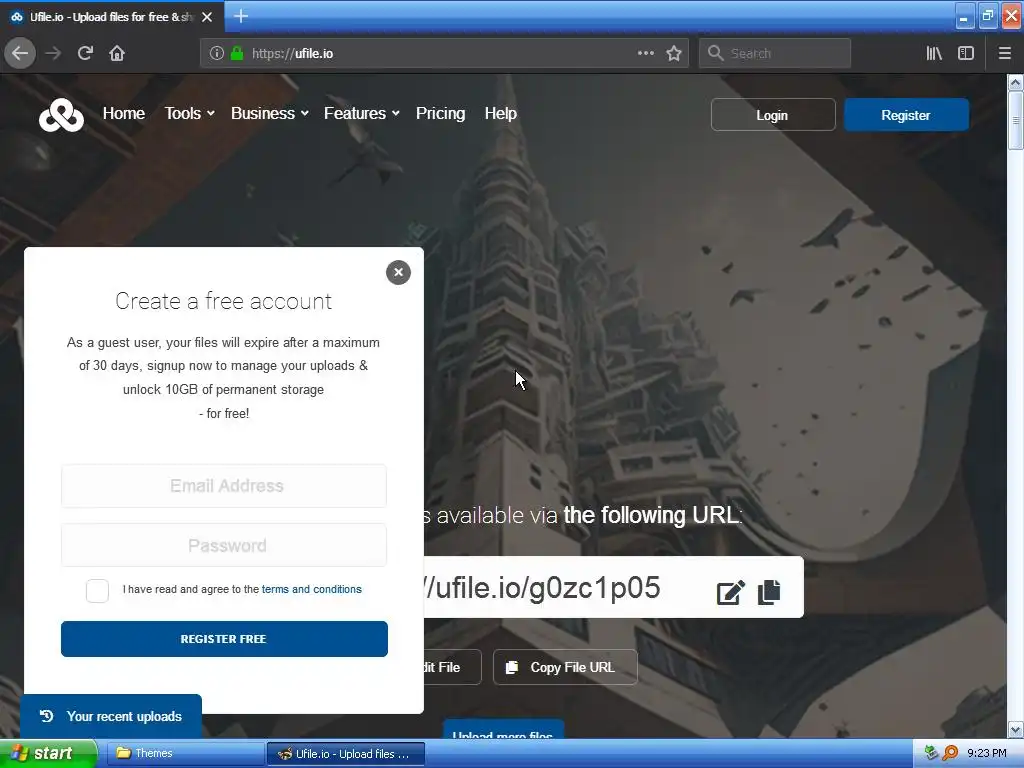
Task: Open the Windows start menu
Action: click(48, 753)
